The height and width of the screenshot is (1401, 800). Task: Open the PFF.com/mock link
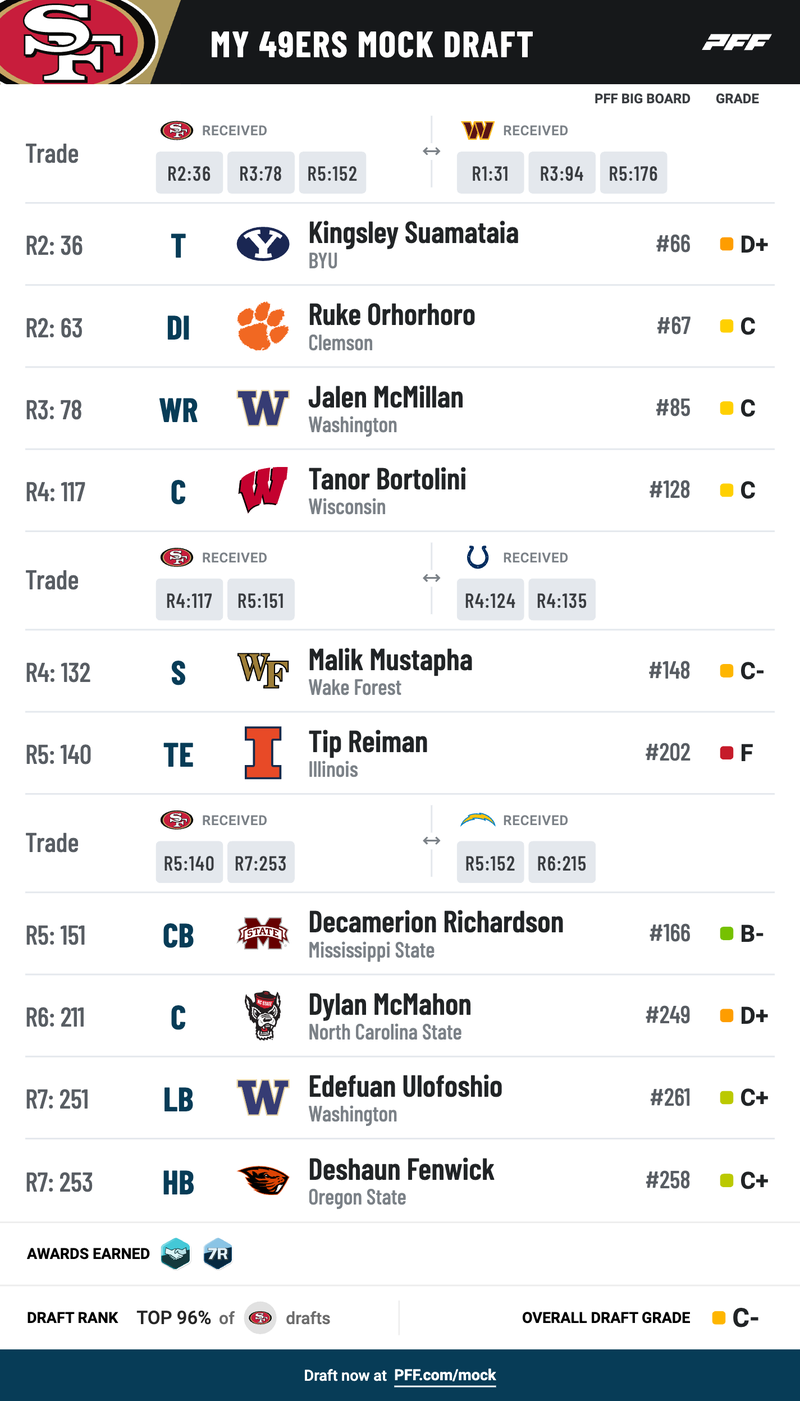point(445,1376)
